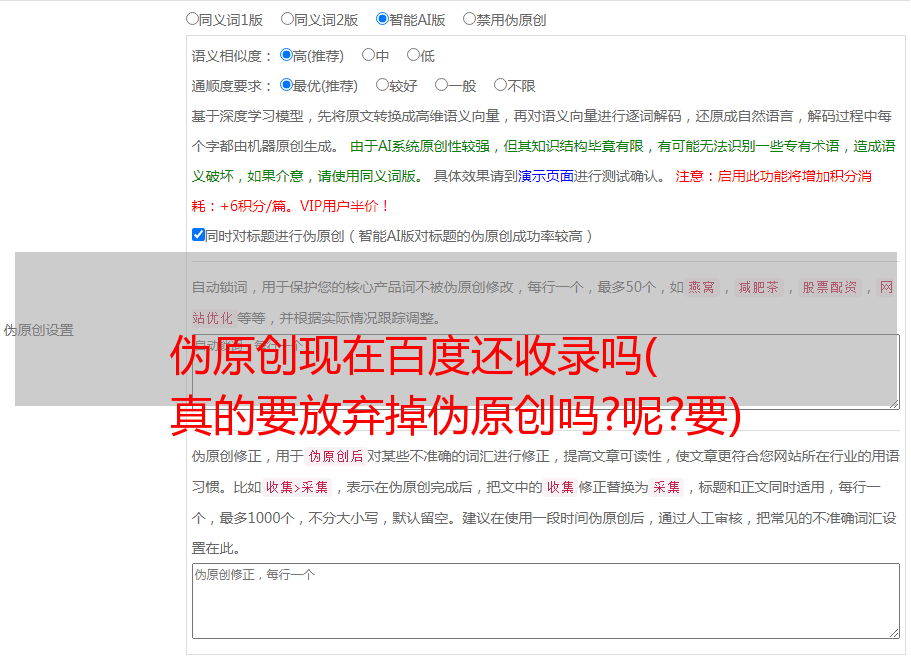911x658 pixels.
Task: Grab resize handle of 伪原创修正 textarea
Action: point(894,633)
